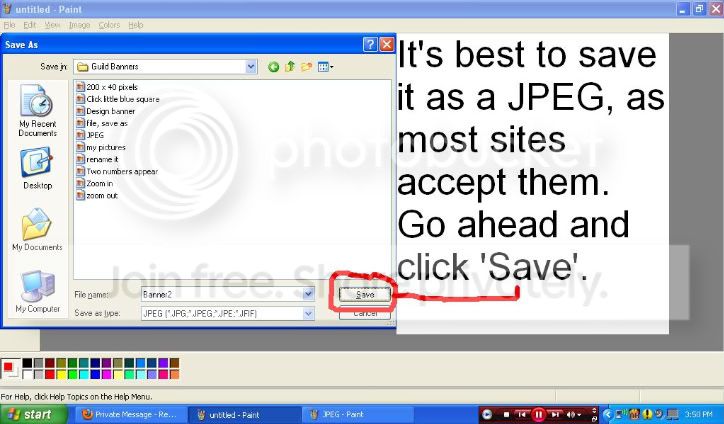This screenshot has height=424, width=724.
Task: Expand the File name dropdown arrow
Action: click(x=308, y=294)
